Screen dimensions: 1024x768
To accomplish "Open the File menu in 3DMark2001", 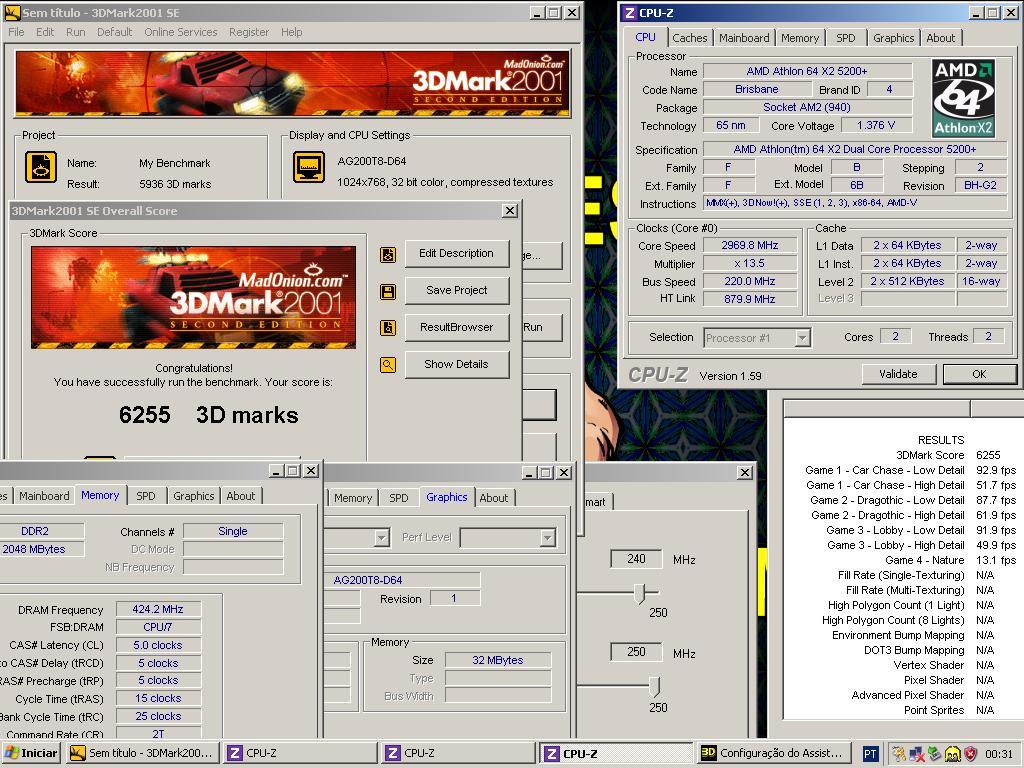I will click(x=16, y=32).
